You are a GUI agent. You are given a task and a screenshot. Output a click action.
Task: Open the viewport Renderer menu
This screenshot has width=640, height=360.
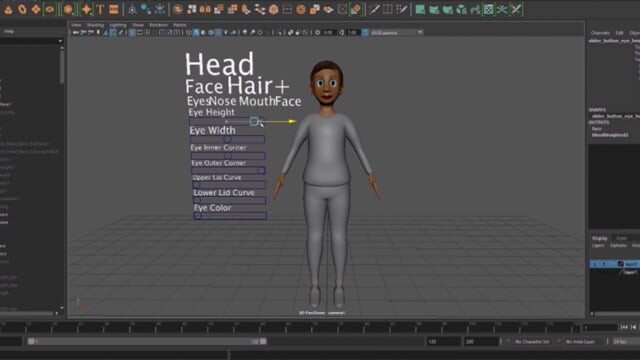click(158, 25)
